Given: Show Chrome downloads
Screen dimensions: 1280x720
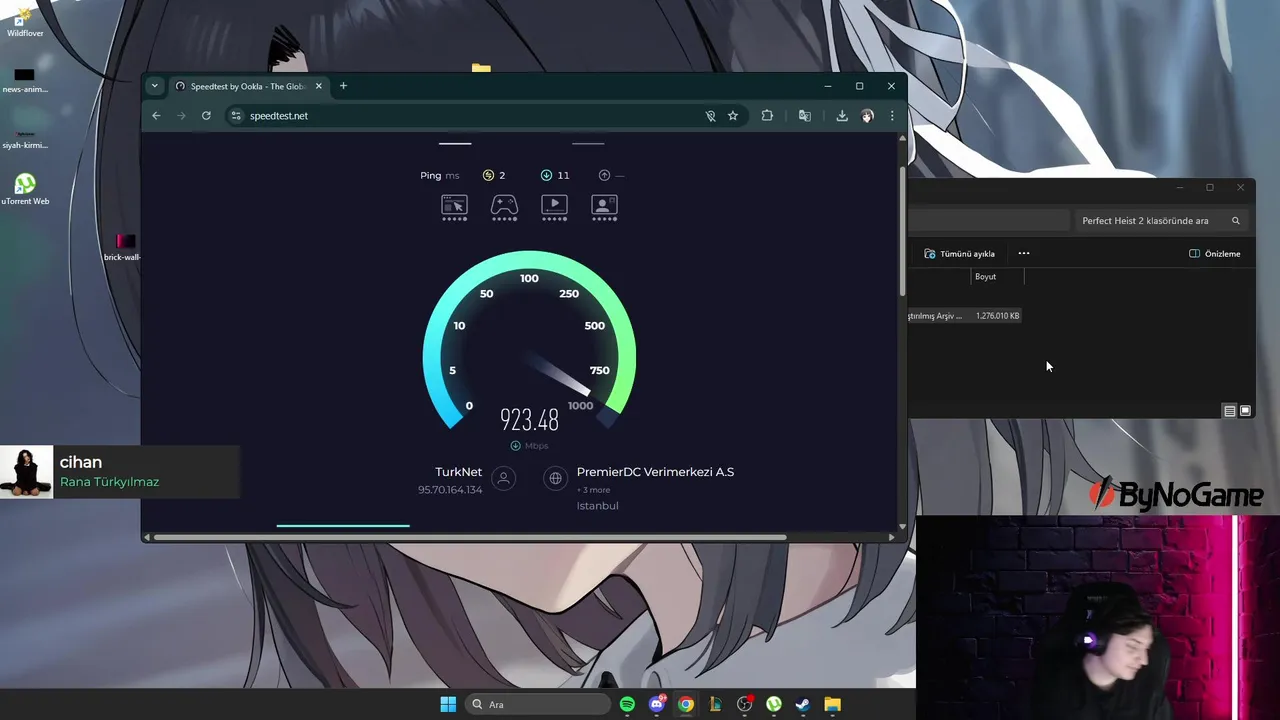Looking at the screenshot, I should [x=842, y=116].
